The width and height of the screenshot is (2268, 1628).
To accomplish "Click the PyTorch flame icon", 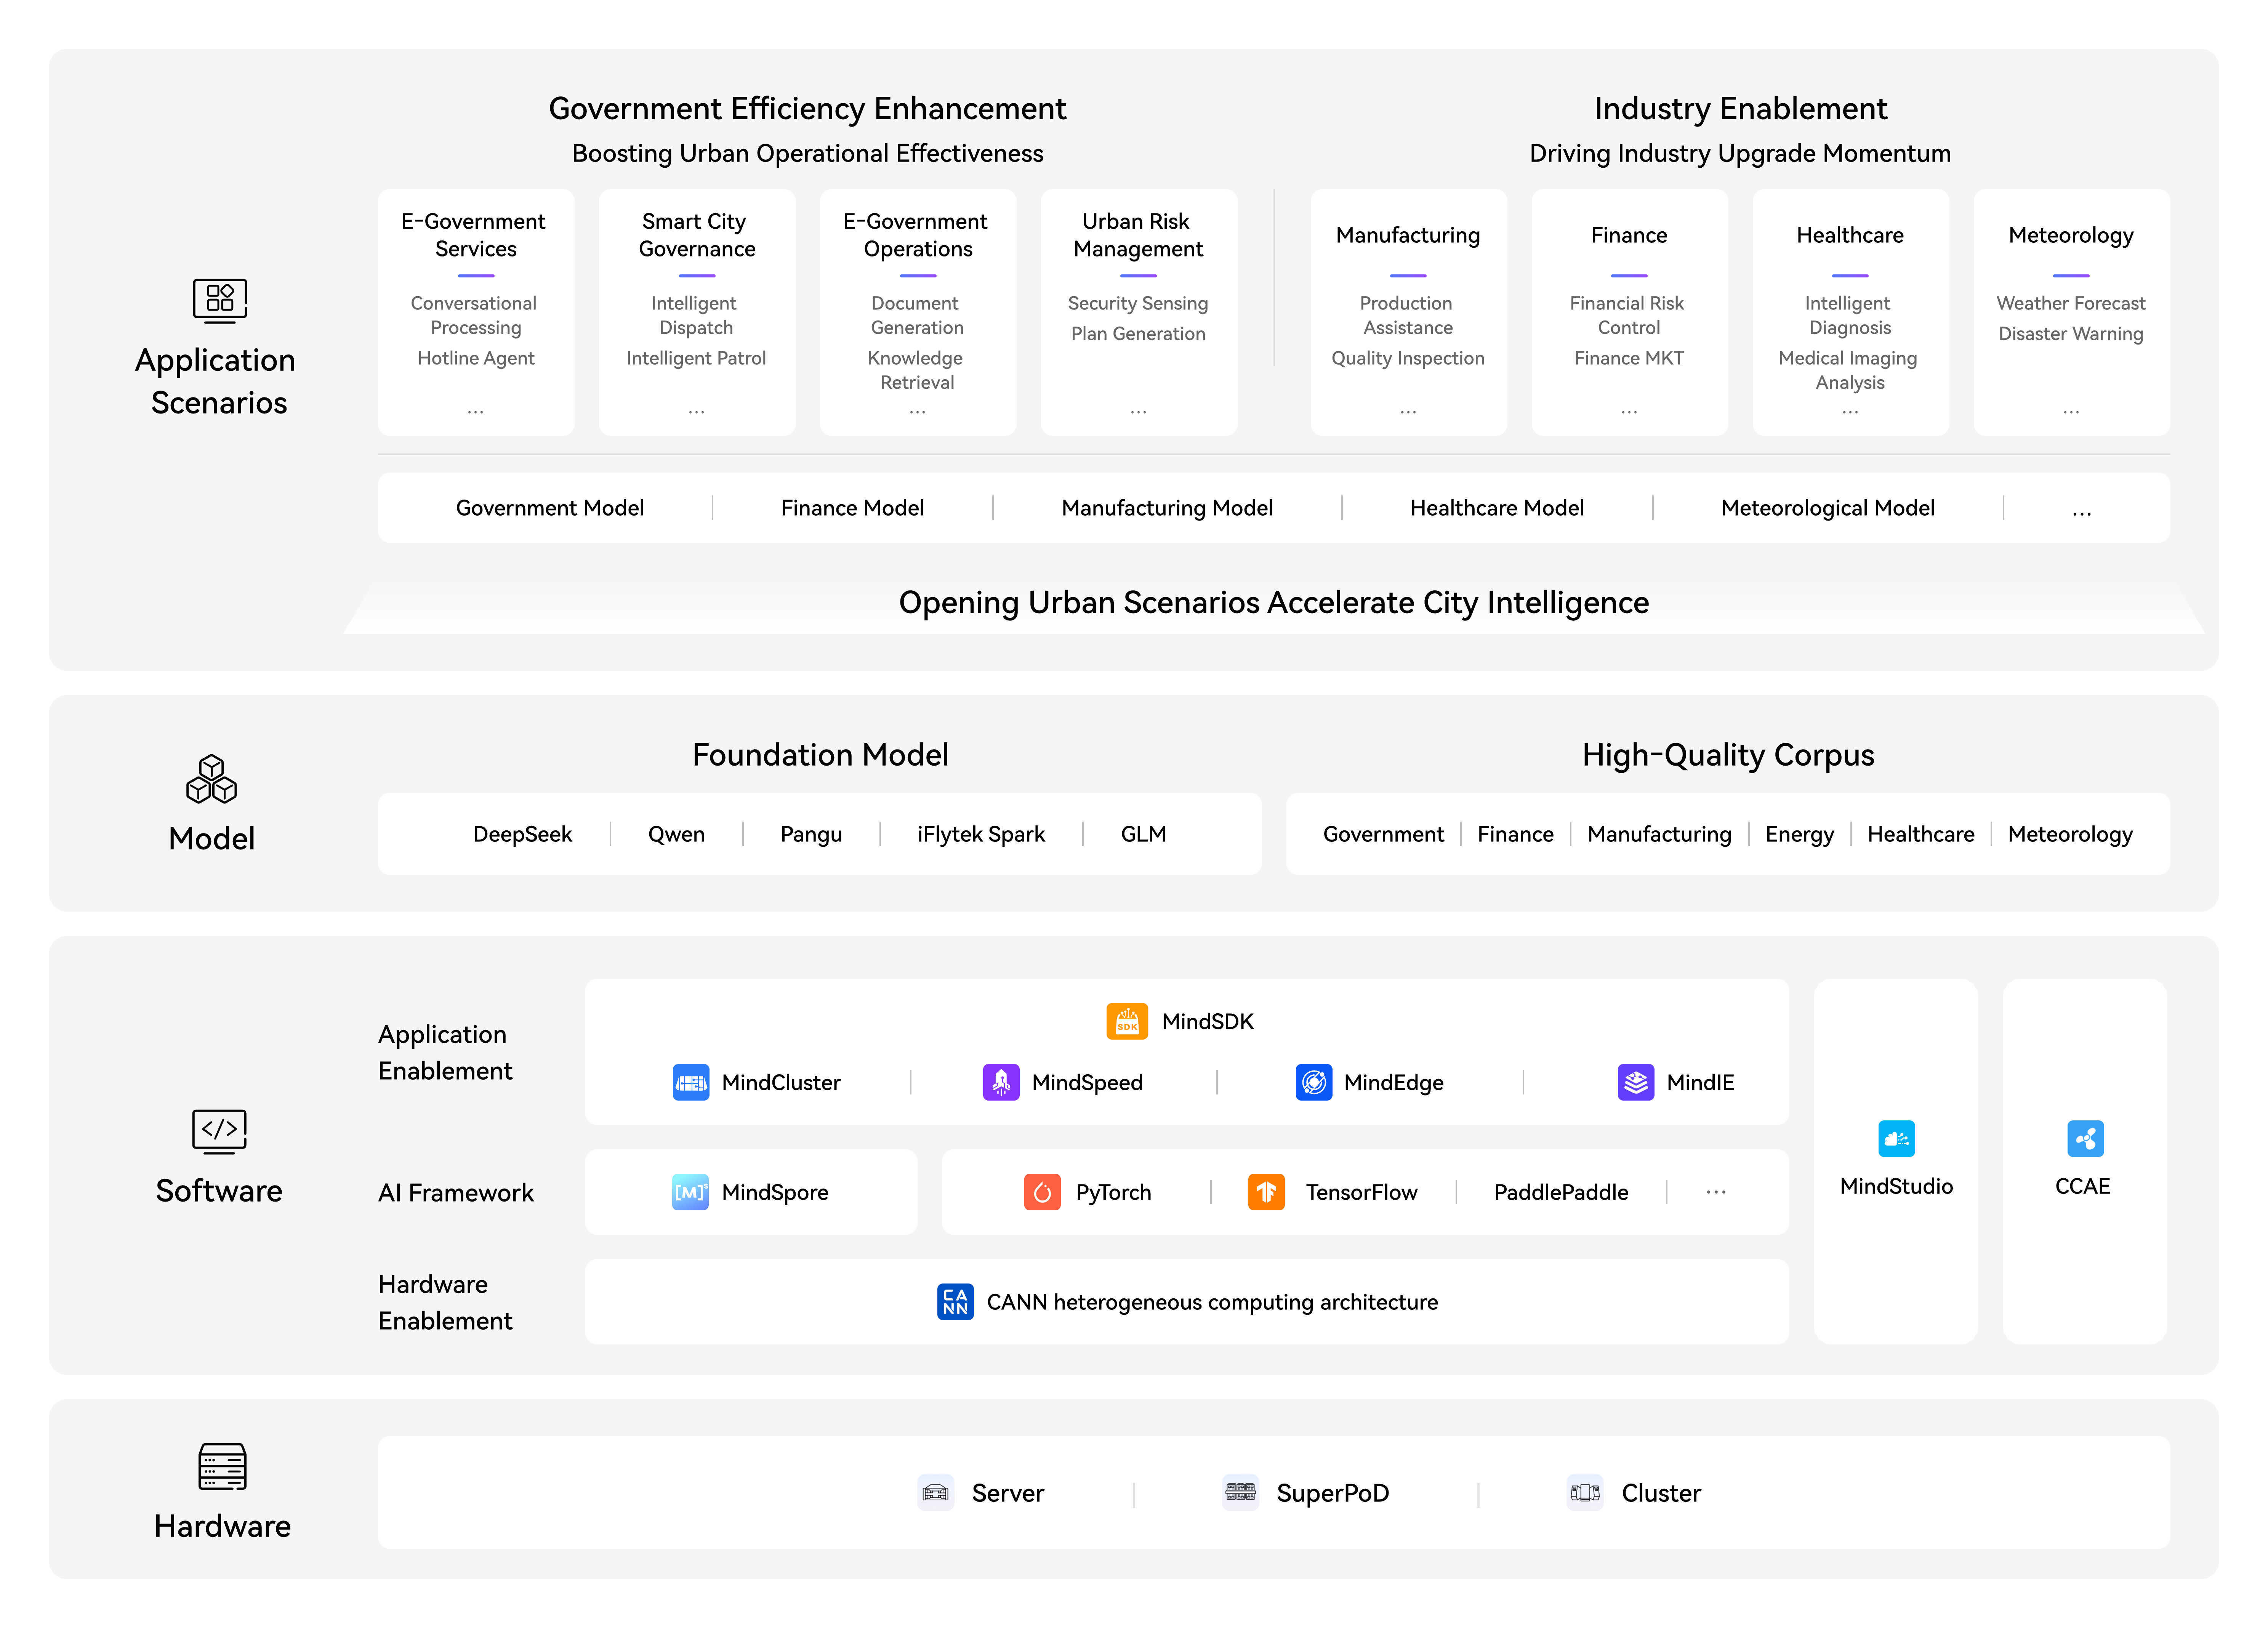I will pos(1042,1192).
